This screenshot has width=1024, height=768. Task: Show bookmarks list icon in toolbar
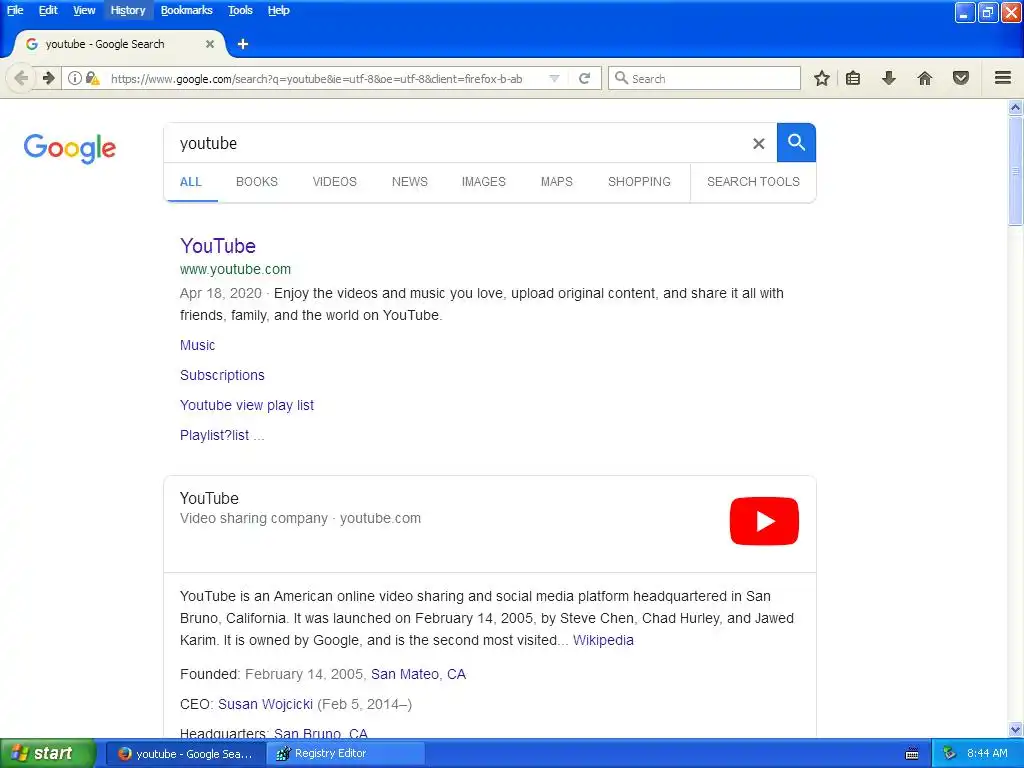(853, 78)
